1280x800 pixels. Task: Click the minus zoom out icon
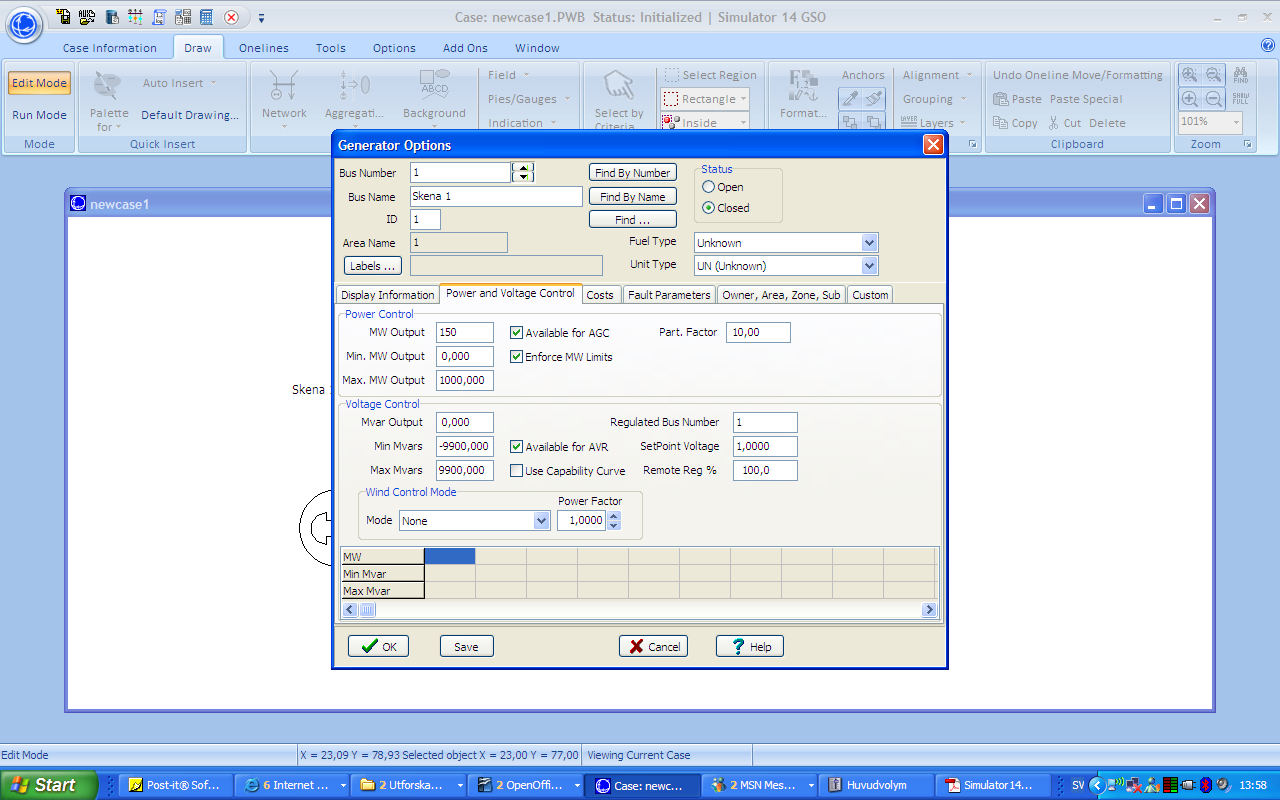click(x=1214, y=99)
